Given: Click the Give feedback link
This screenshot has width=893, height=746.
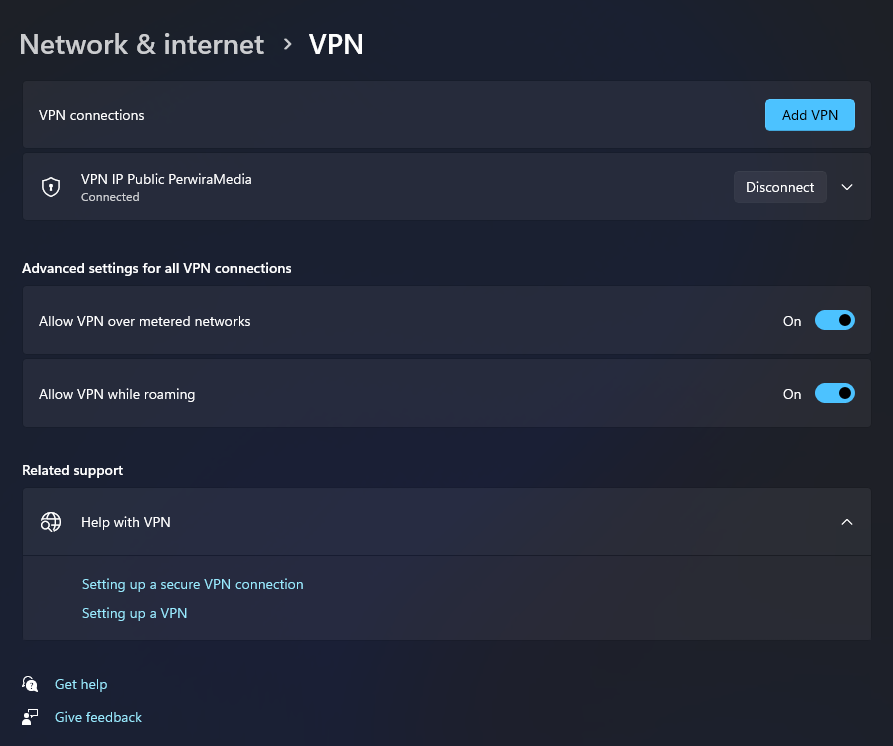Looking at the screenshot, I should 98,717.
